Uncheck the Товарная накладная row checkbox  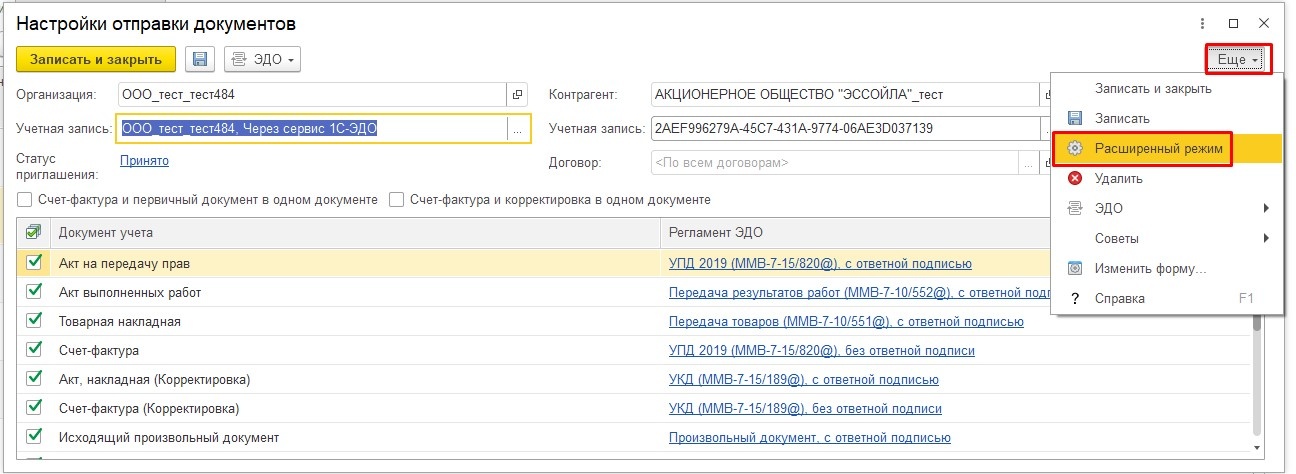(35, 321)
